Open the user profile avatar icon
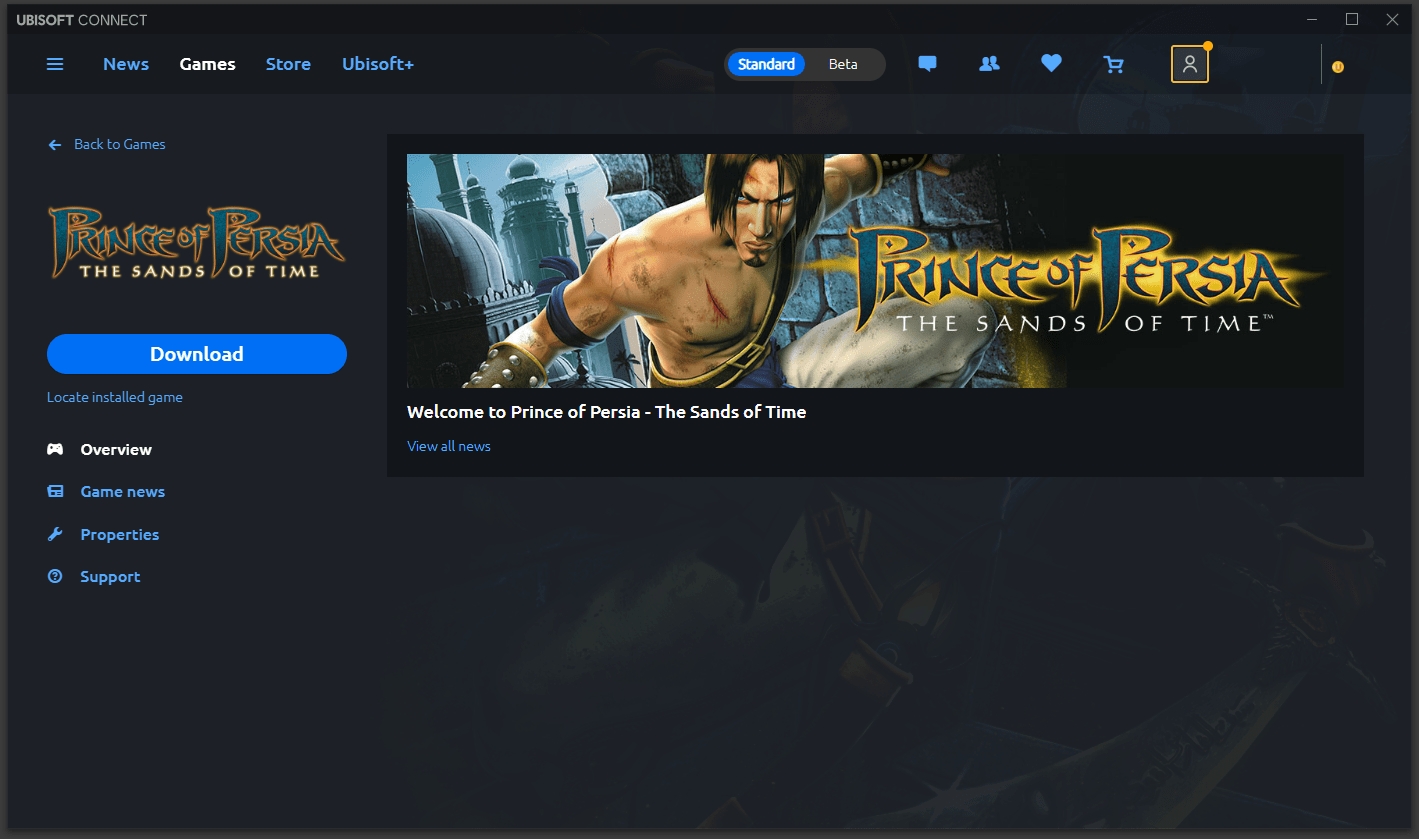 coord(1189,64)
